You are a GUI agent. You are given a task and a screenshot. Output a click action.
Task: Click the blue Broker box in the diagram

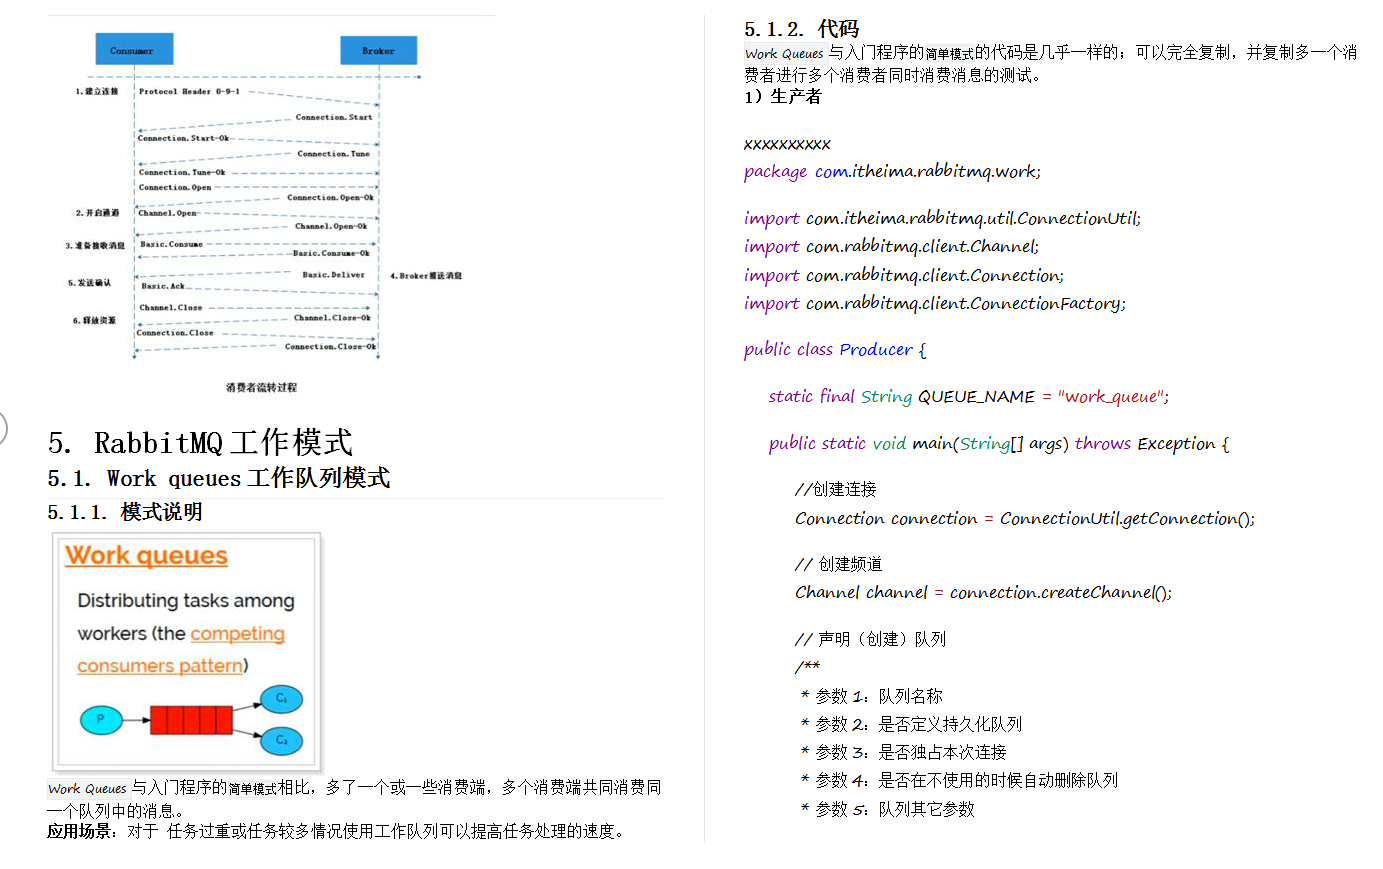pos(378,51)
